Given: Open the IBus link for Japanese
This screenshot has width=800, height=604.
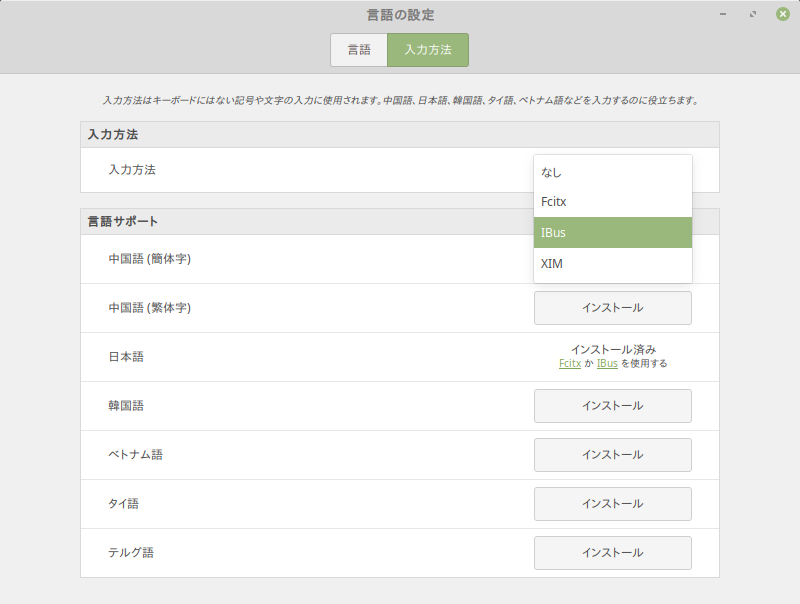Looking at the screenshot, I should 606,365.
